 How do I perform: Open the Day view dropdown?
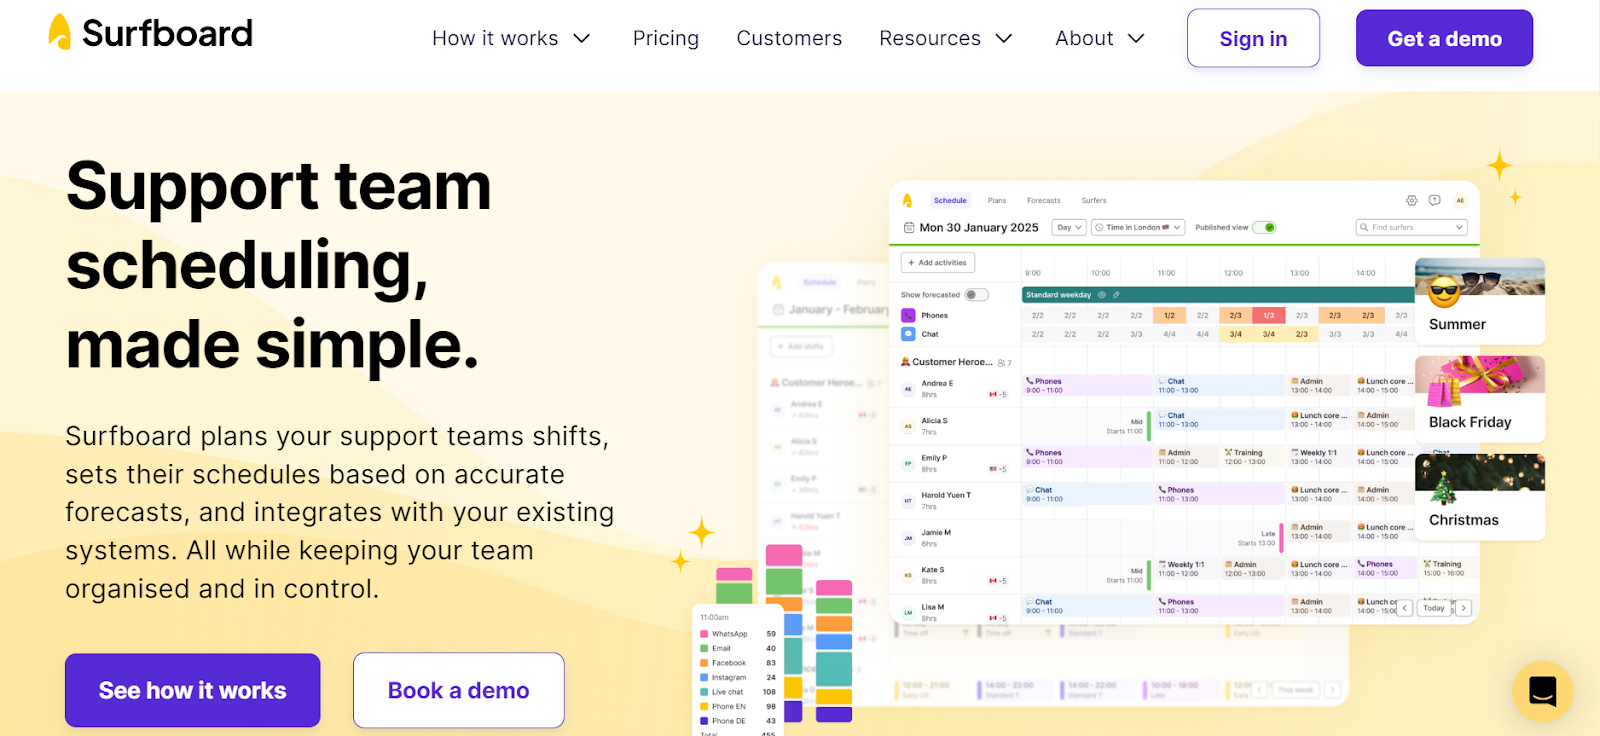click(x=1069, y=228)
